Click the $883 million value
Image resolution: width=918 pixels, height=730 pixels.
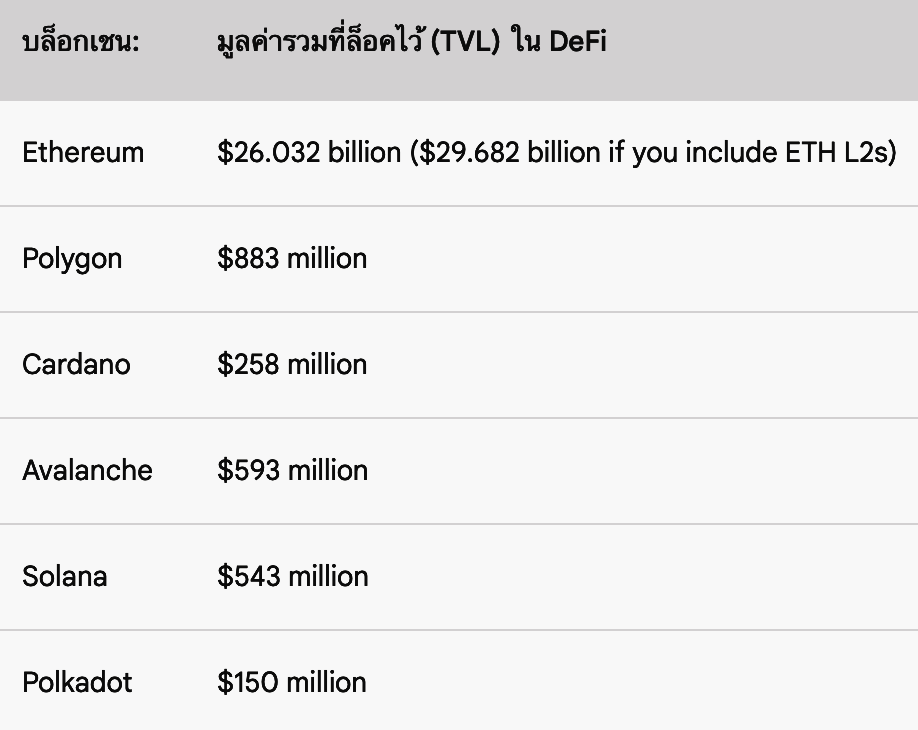coord(292,259)
